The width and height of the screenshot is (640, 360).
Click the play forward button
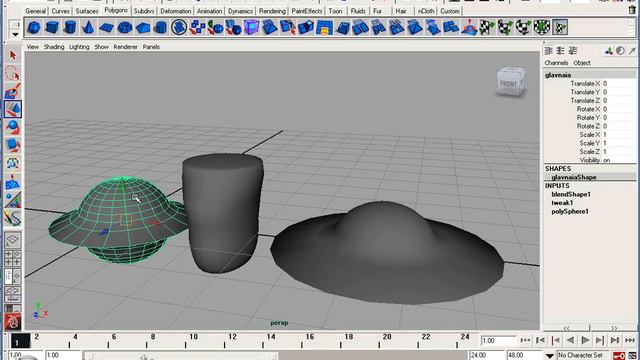[585, 340]
